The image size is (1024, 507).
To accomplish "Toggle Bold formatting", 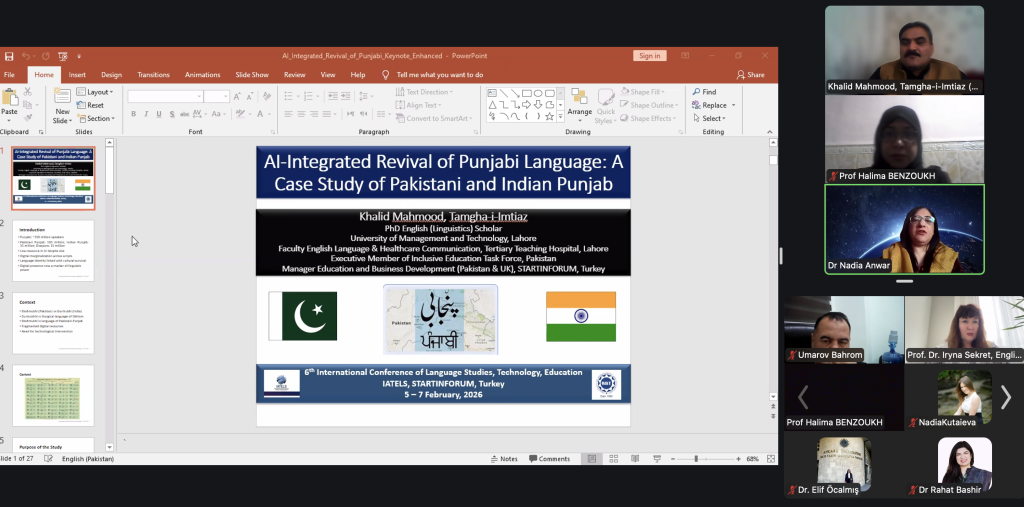I will click(133, 114).
